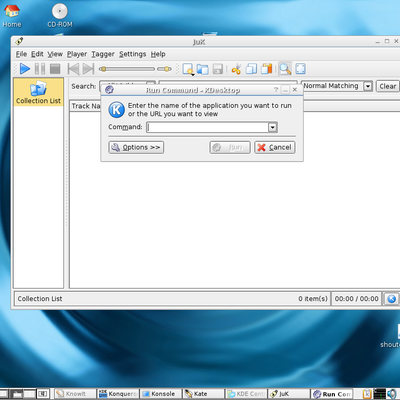Open the Edit menu in JuK
The height and width of the screenshot is (400, 400).
coord(37,54)
